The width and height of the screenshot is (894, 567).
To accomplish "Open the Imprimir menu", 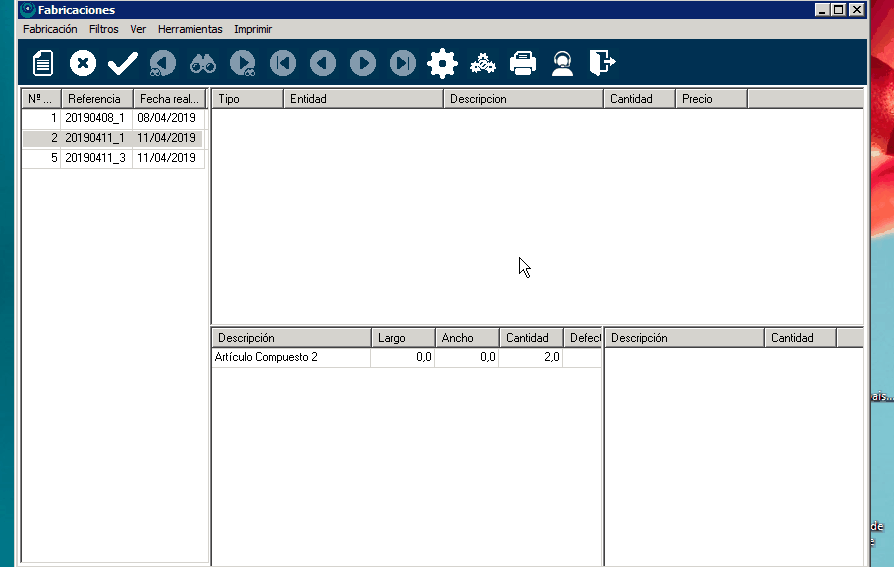I will point(253,29).
